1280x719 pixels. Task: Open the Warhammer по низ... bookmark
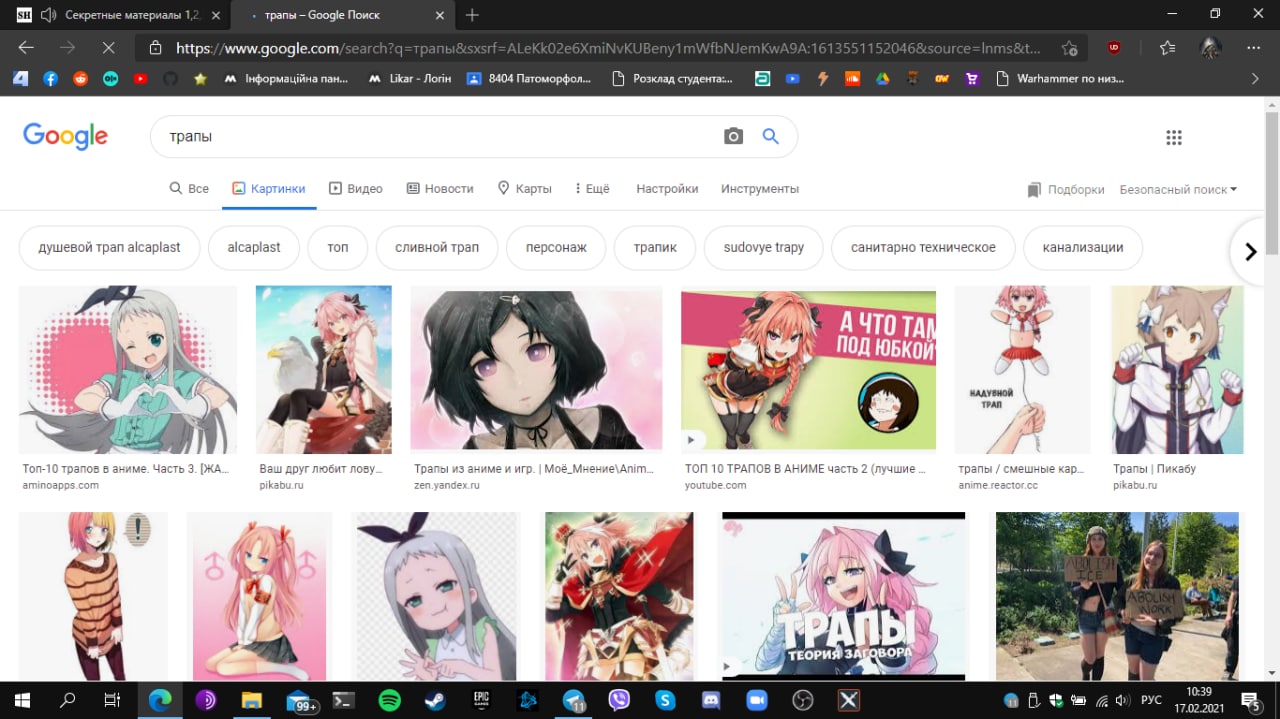[x=1060, y=78]
